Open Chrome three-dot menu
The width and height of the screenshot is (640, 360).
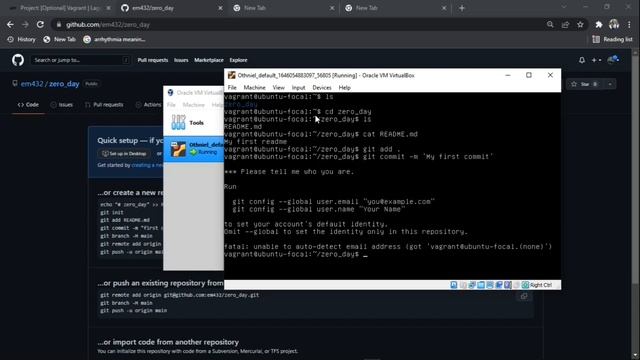[629, 24]
